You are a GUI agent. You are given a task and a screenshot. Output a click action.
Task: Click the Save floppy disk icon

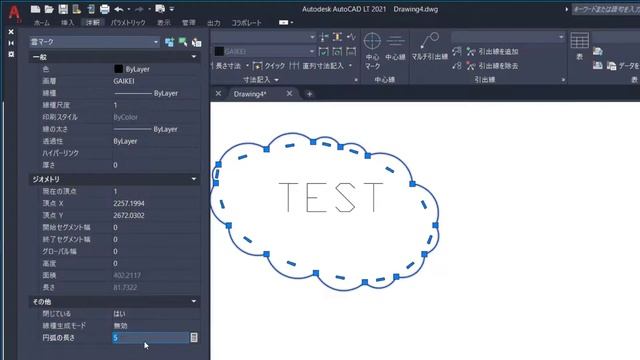pos(63,9)
